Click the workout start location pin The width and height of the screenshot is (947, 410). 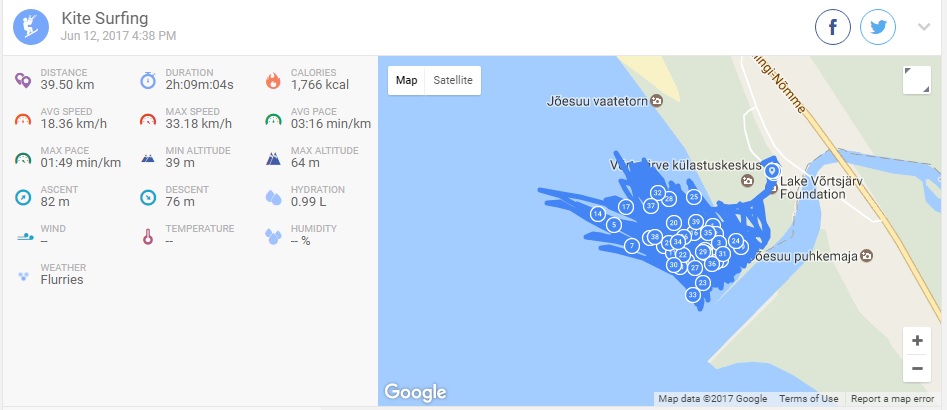[x=771, y=172]
